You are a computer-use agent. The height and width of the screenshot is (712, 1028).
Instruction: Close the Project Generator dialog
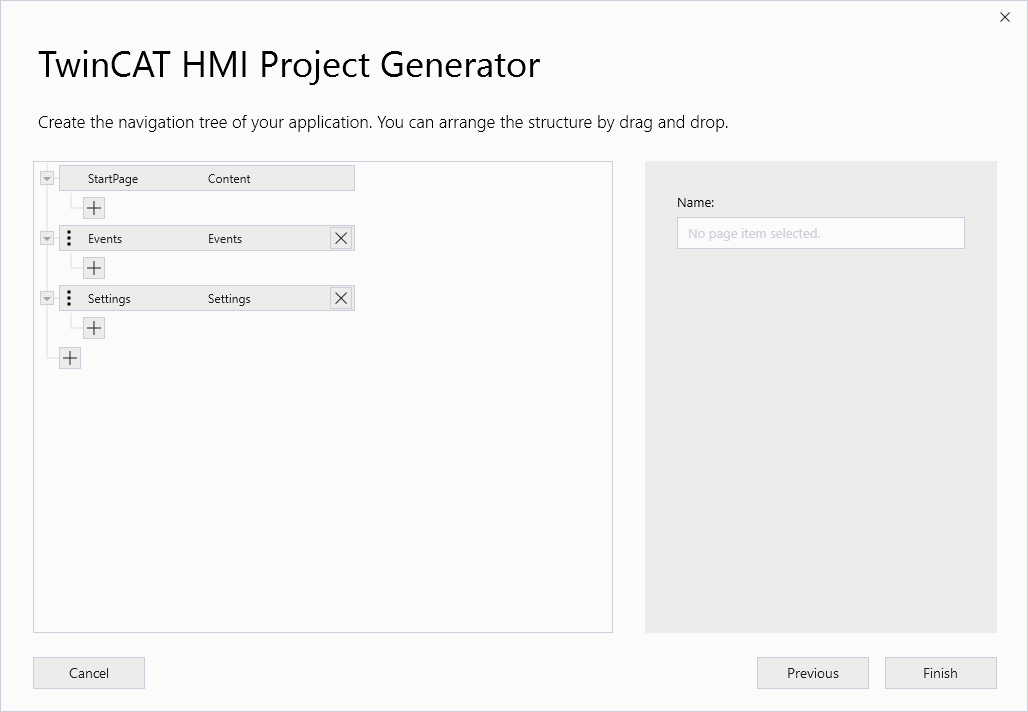pyautogui.click(x=1005, y=17)
